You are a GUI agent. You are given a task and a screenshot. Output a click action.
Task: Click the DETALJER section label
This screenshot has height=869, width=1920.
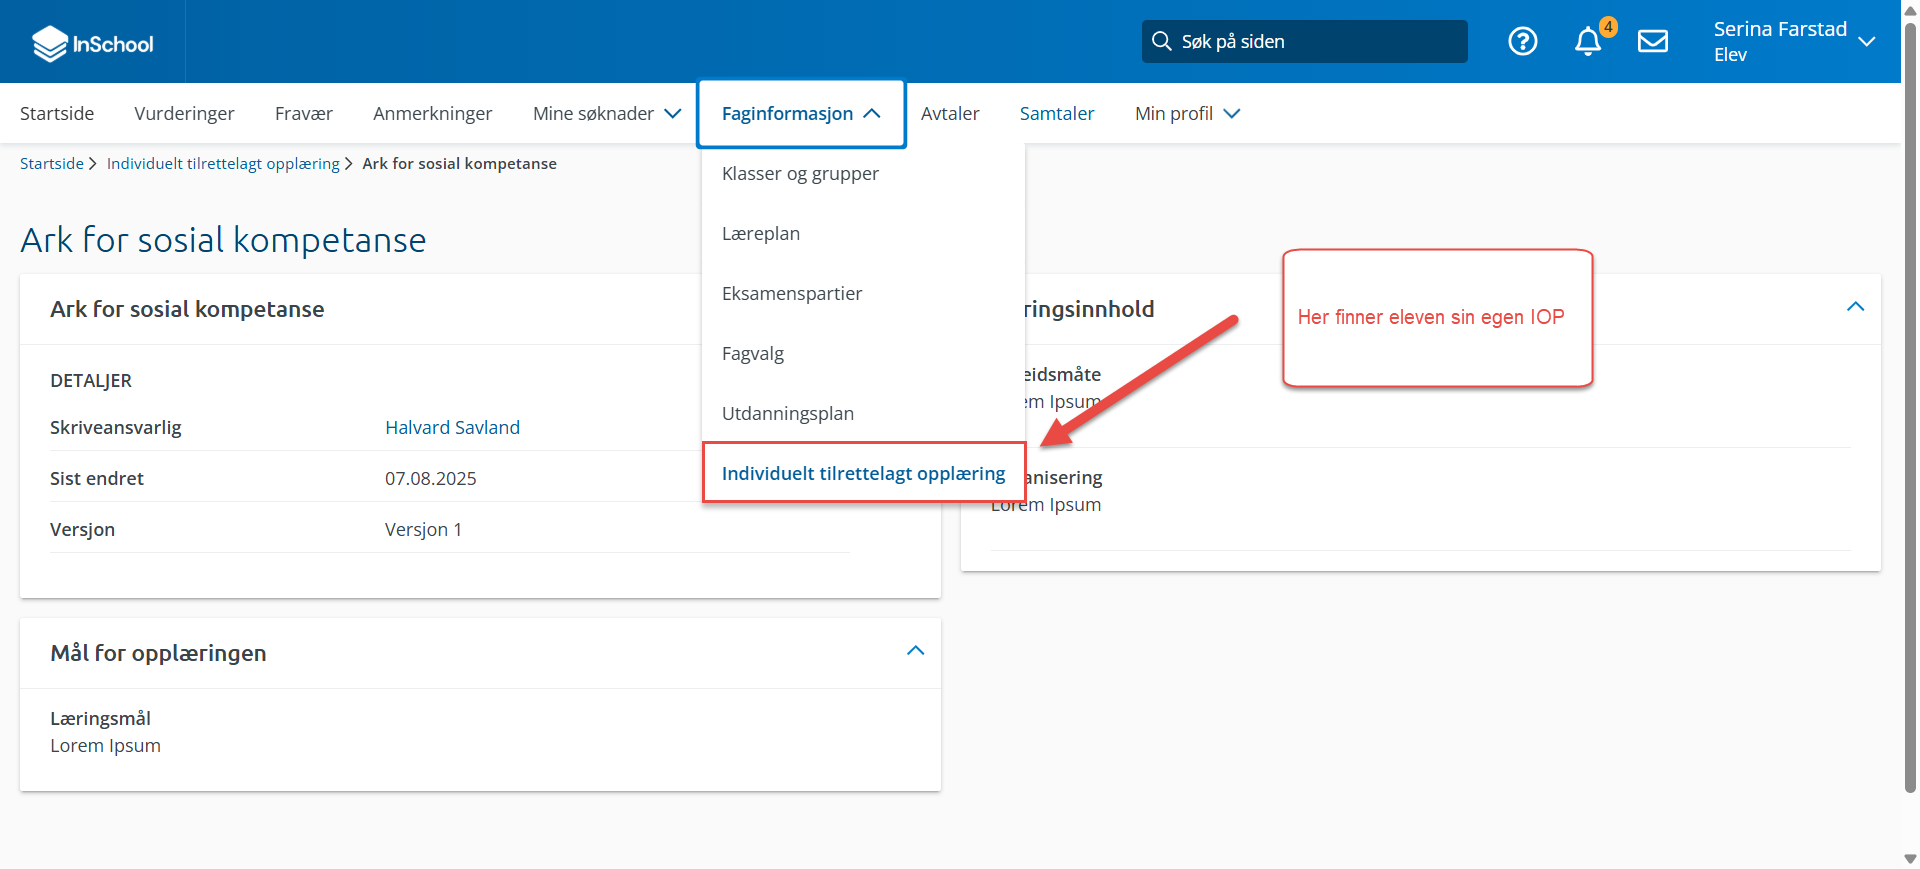[91, 380]
